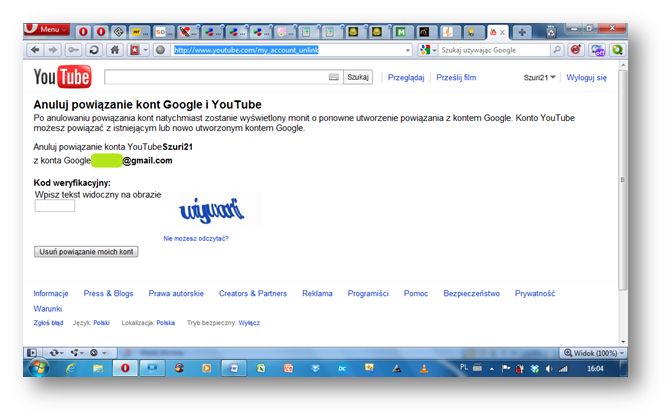671x420 pixels.
Task: Click the site security globe badge
Action: point(160,50)
